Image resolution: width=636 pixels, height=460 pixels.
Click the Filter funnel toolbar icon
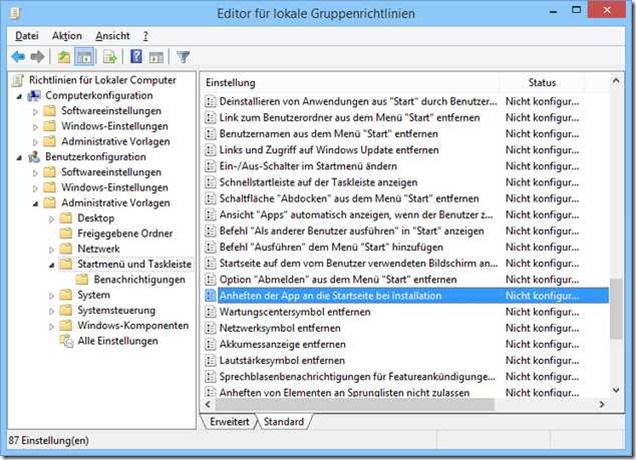point(183,57)
